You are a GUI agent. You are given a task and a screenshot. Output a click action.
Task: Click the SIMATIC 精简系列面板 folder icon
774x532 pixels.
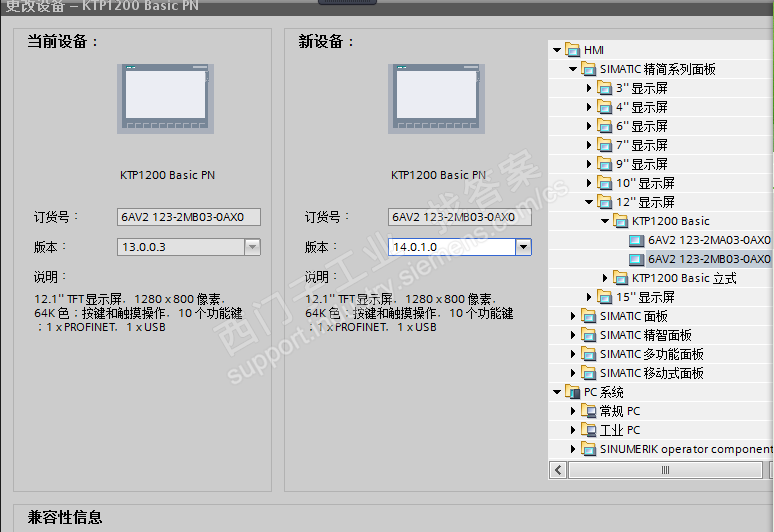(588, 69)
